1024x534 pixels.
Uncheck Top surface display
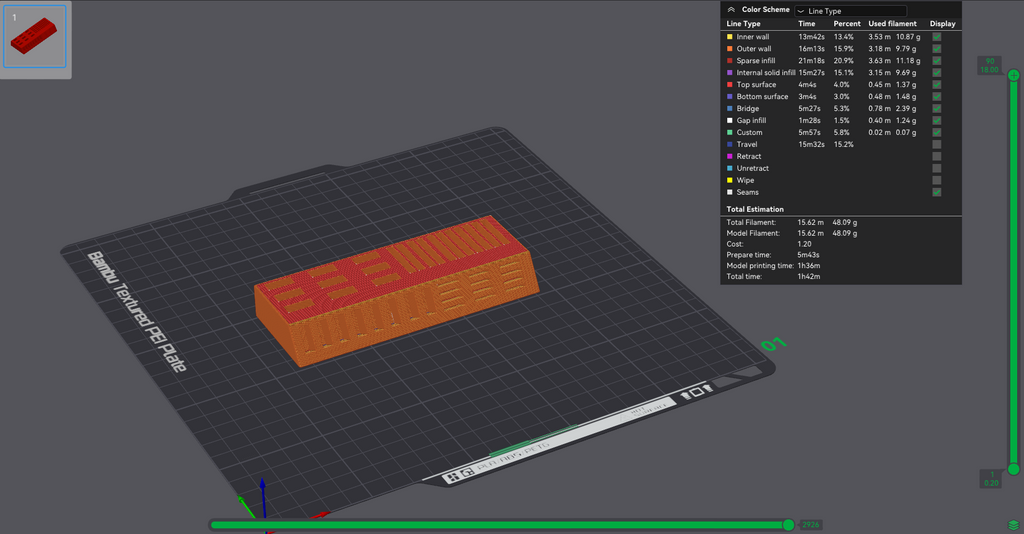pos(936,84)
